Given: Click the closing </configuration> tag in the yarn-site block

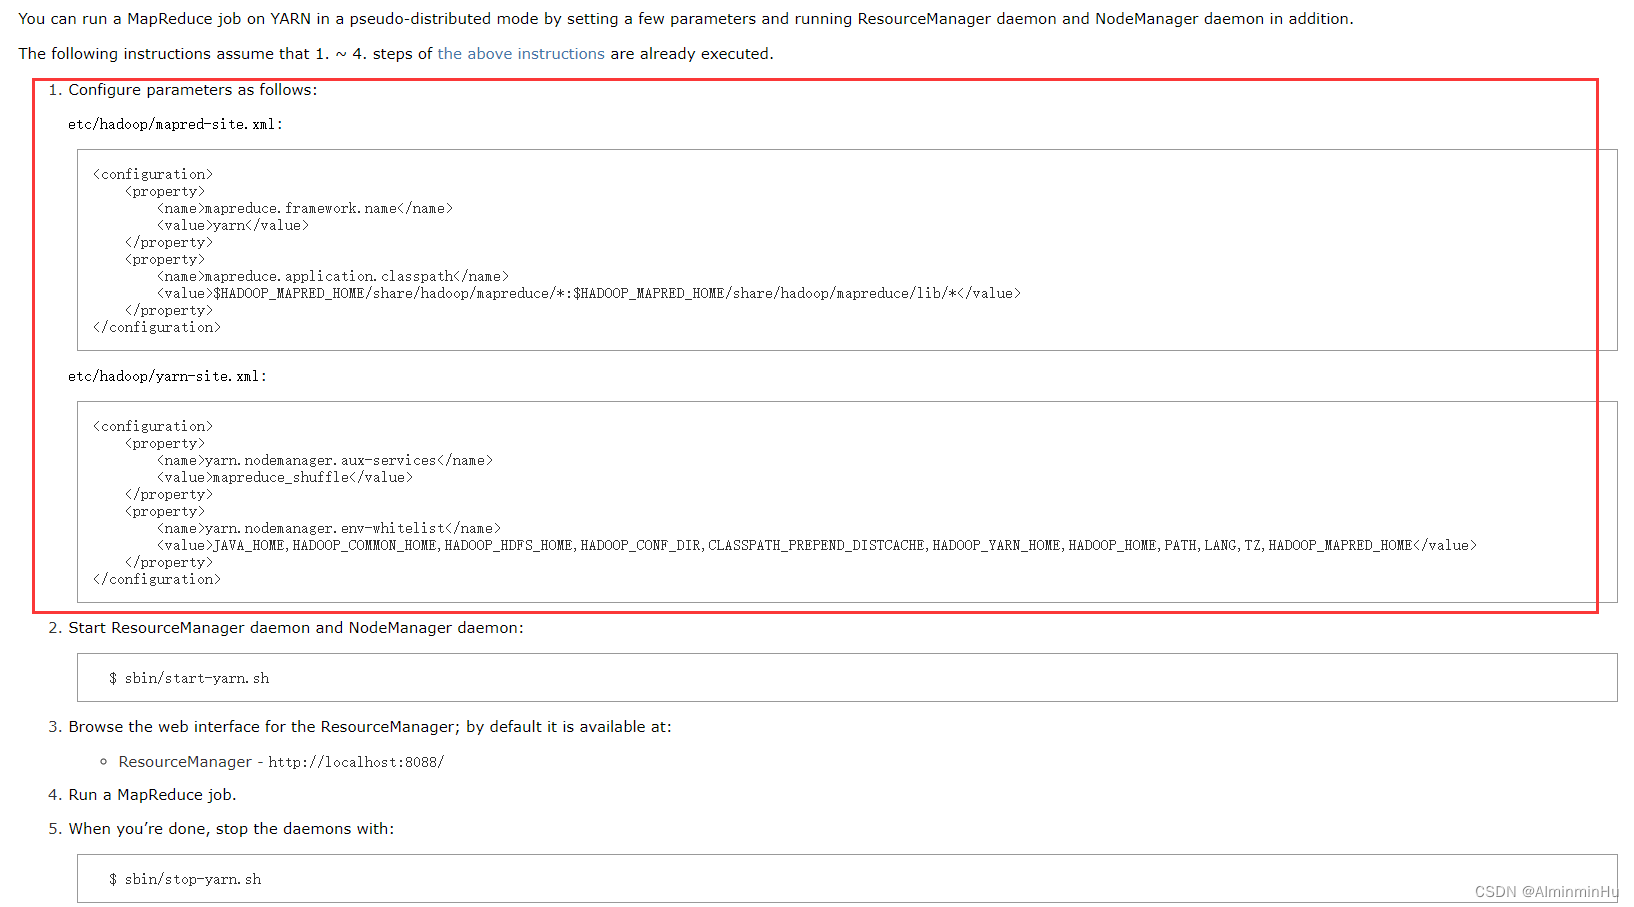Looking at the screenshot, I should coord(157,580).
